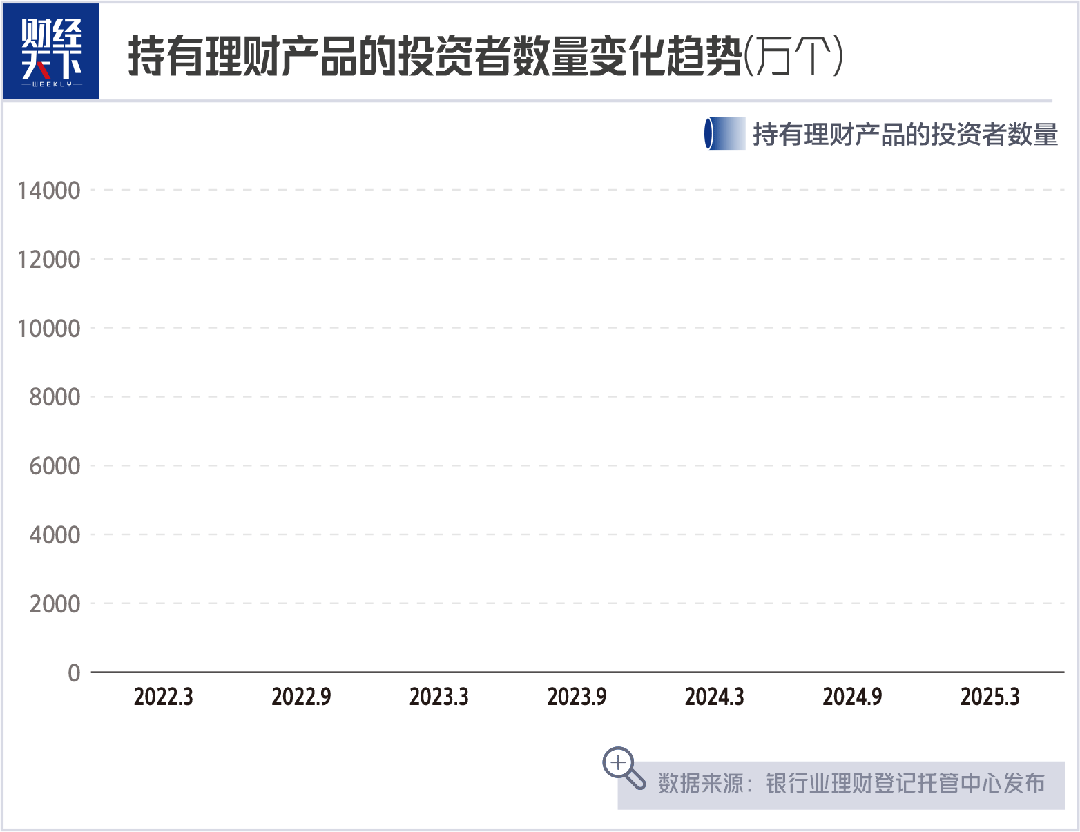Select the legend label 持有理财产品的投资者数量

pos(905,134)
